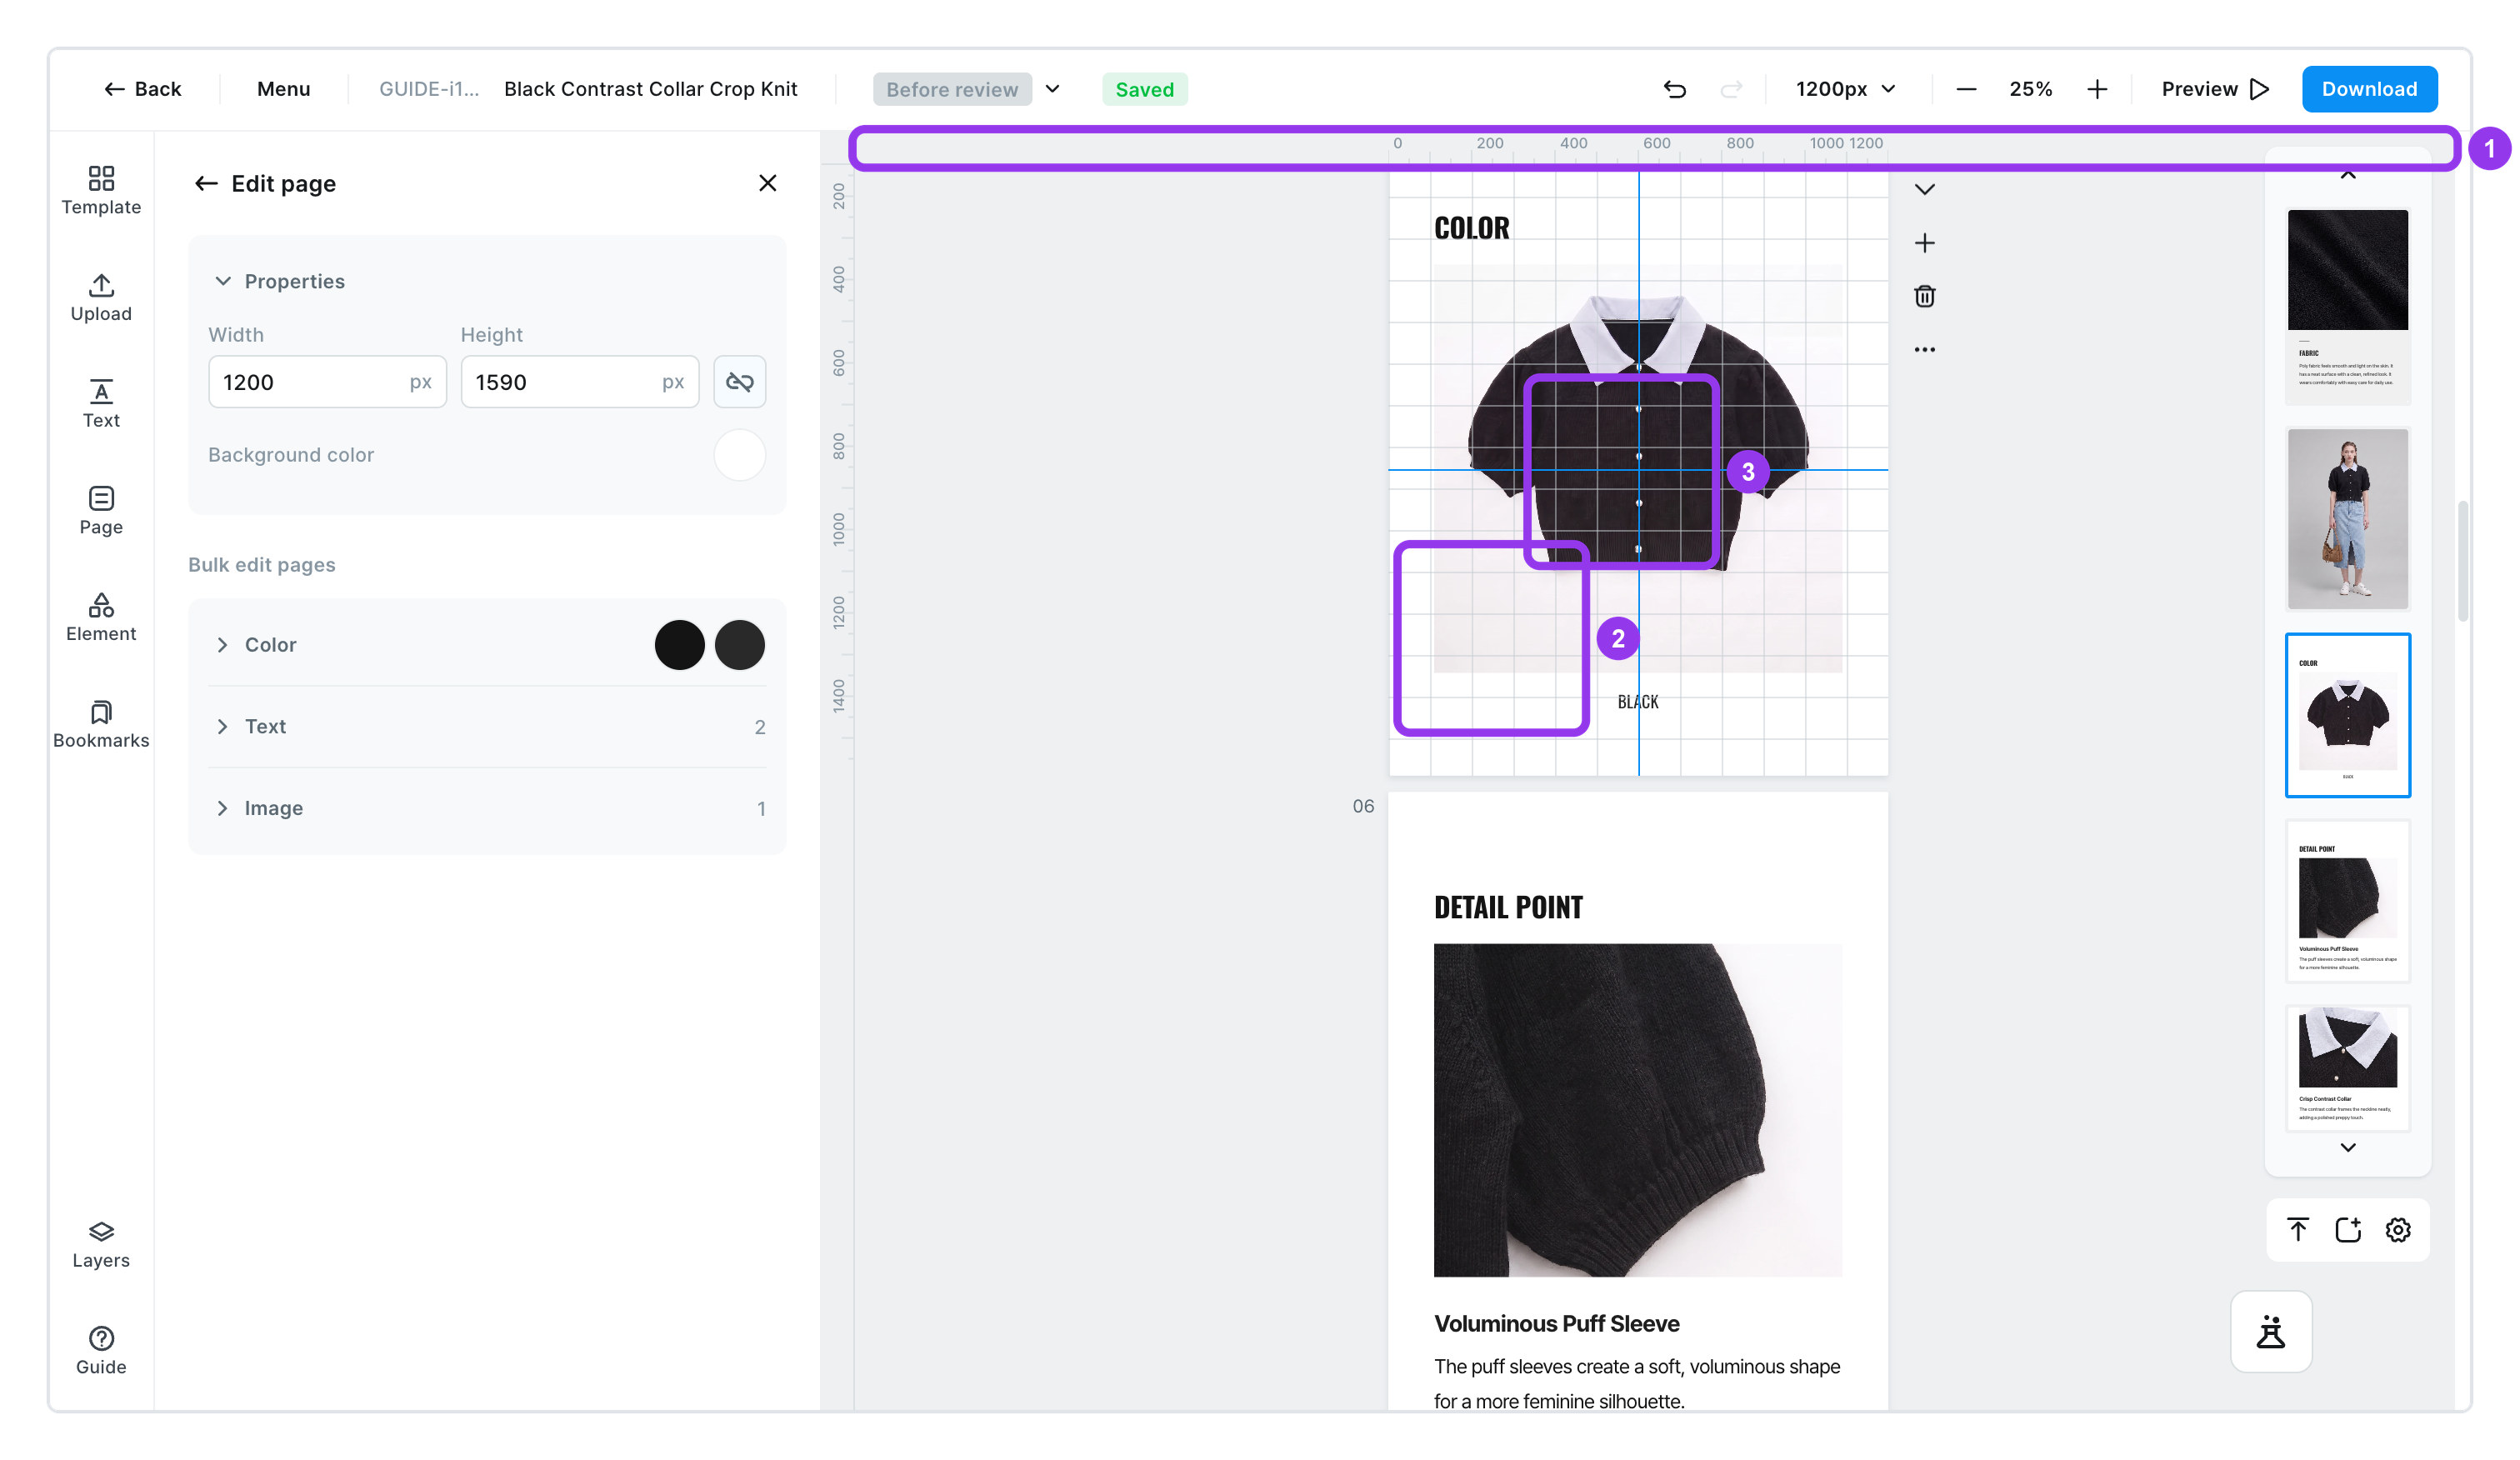Expand the Color bulk edit section
2520x1460 pixels.
(222, 644)
